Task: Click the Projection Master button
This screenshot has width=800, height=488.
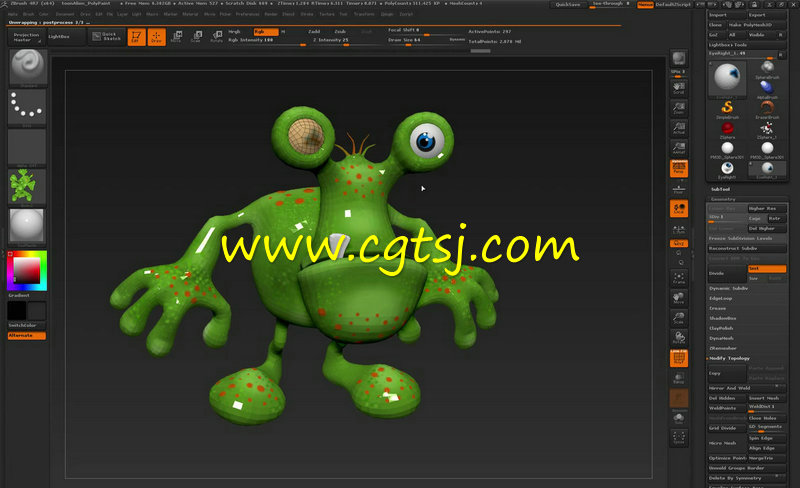Action: pos(26,37)
